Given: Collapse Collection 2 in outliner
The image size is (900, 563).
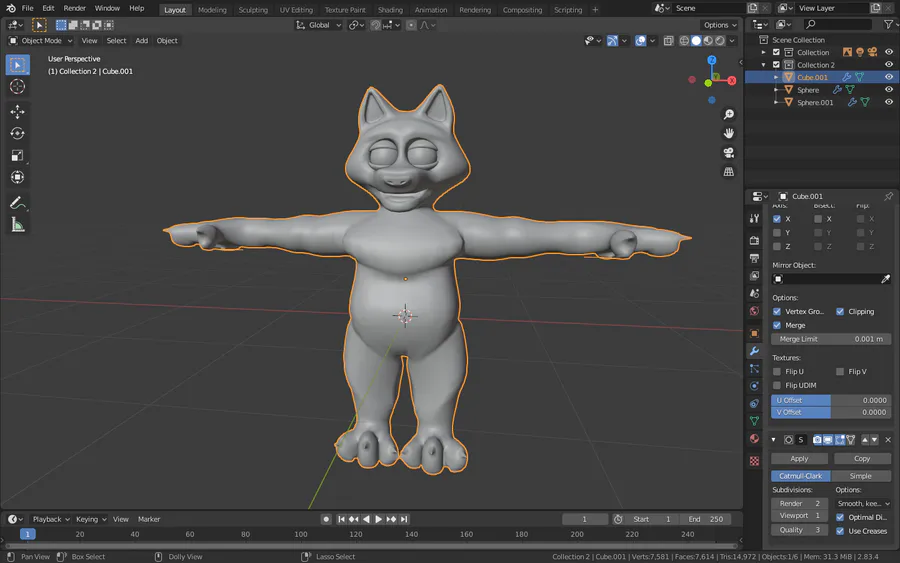Looking at the screenshot, I should pyautogui.click(x=763, y=65).
